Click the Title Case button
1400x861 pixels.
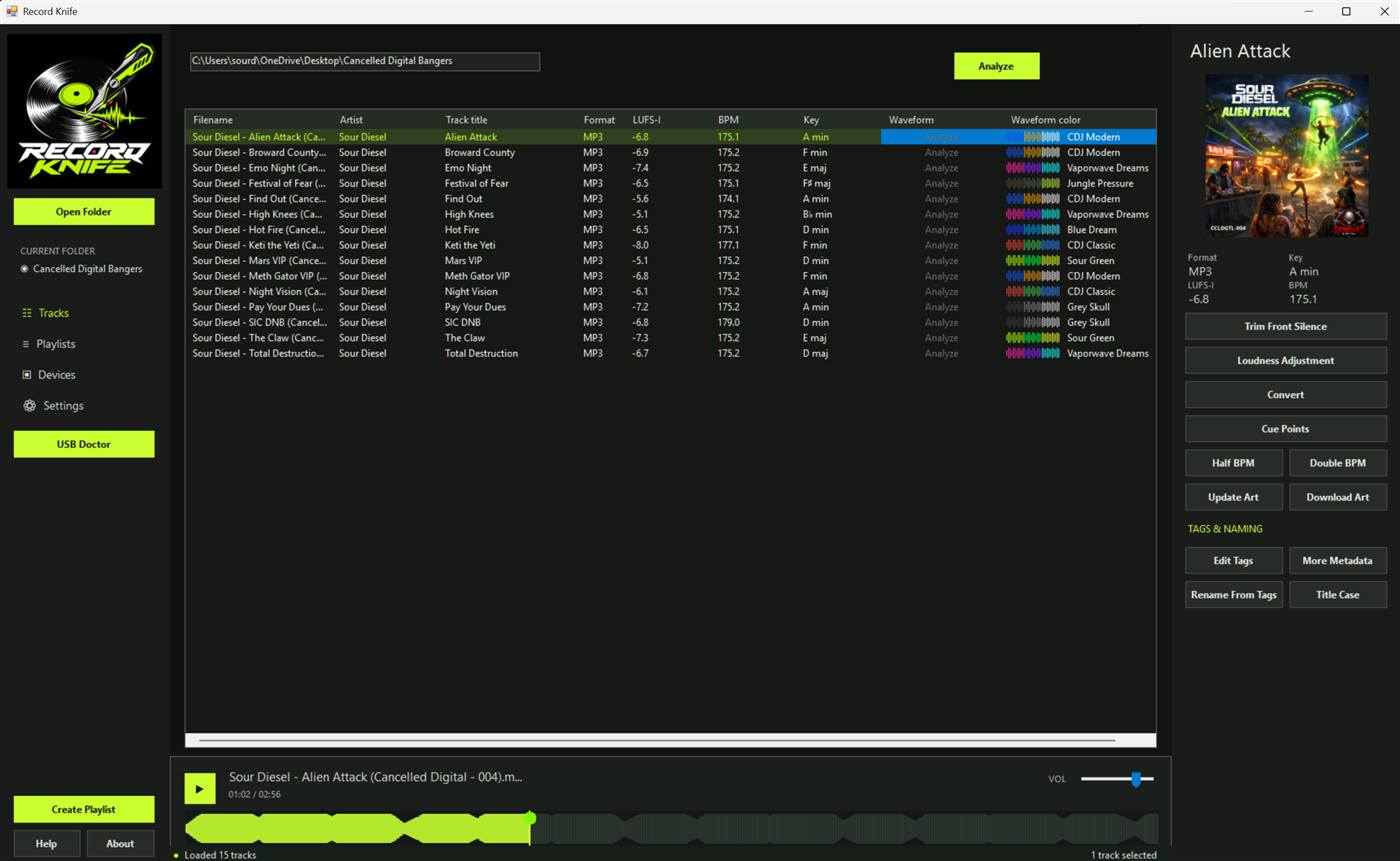tap(1338, 595)
